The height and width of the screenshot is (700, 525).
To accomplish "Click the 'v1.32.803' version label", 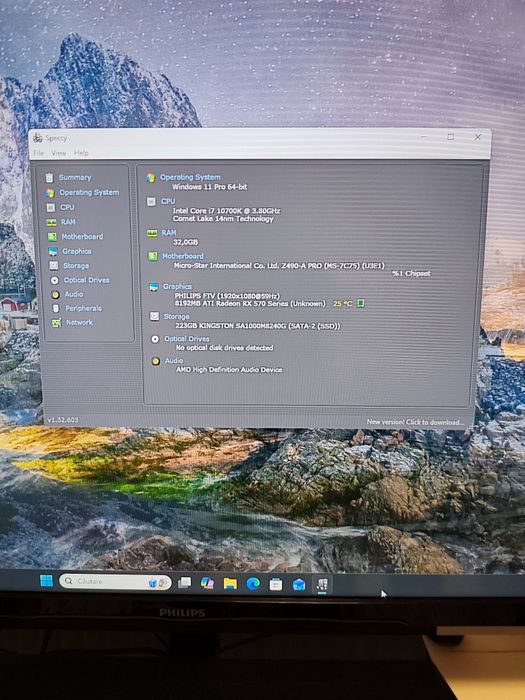I will point(63,420).
